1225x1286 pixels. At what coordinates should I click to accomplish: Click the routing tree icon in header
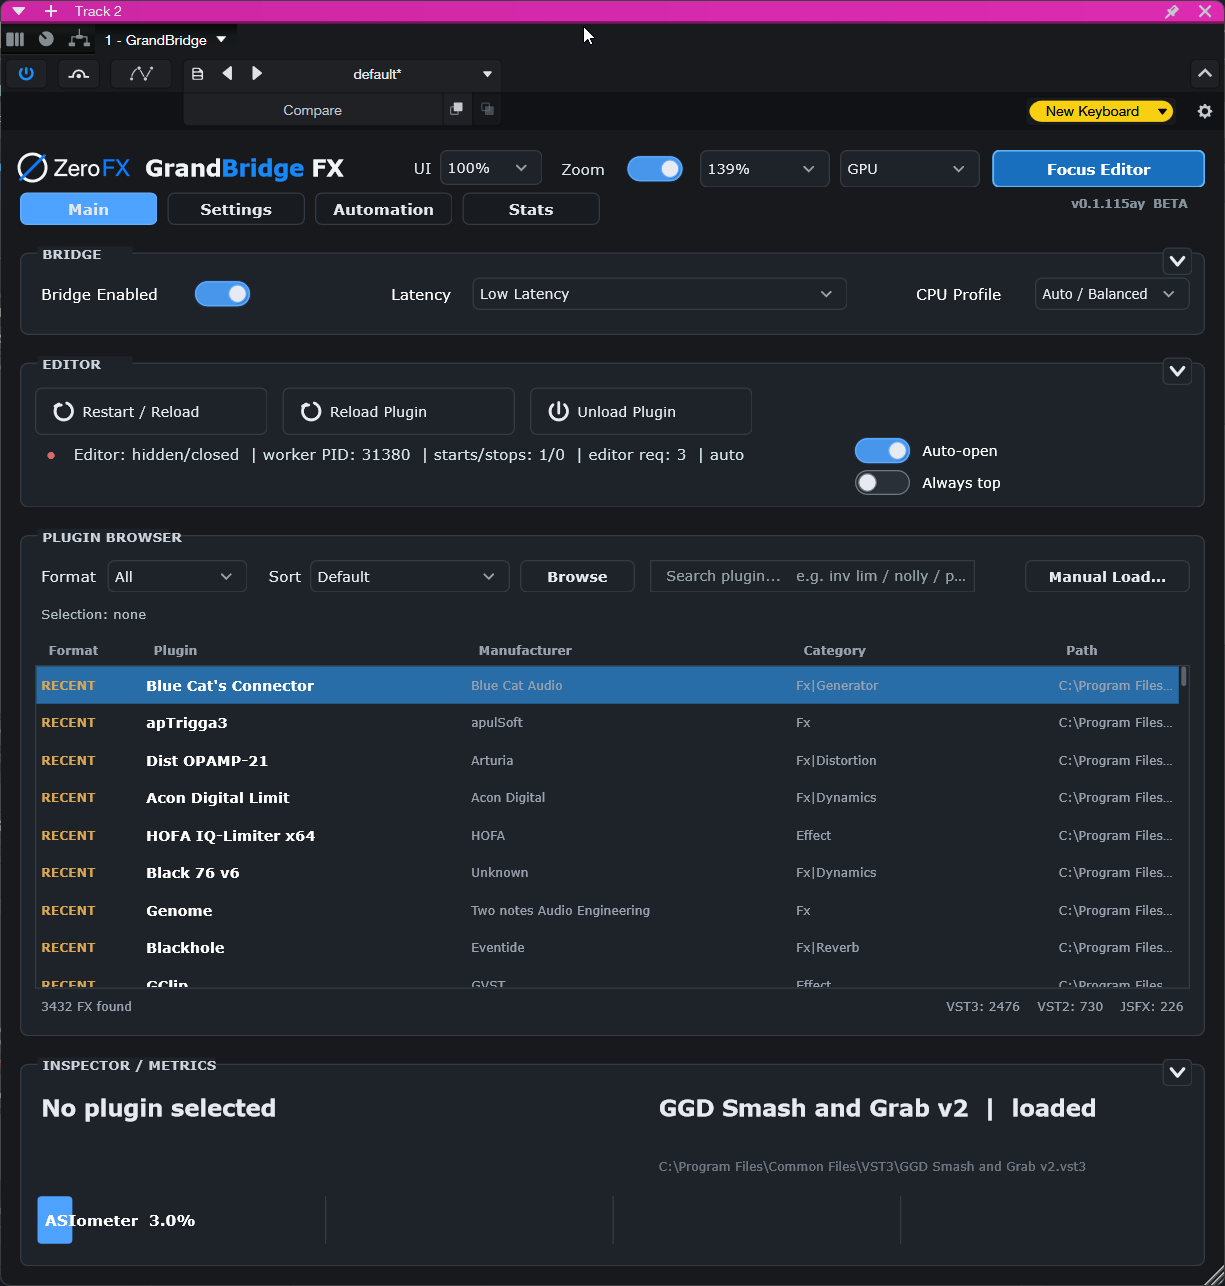coord(79,39)
